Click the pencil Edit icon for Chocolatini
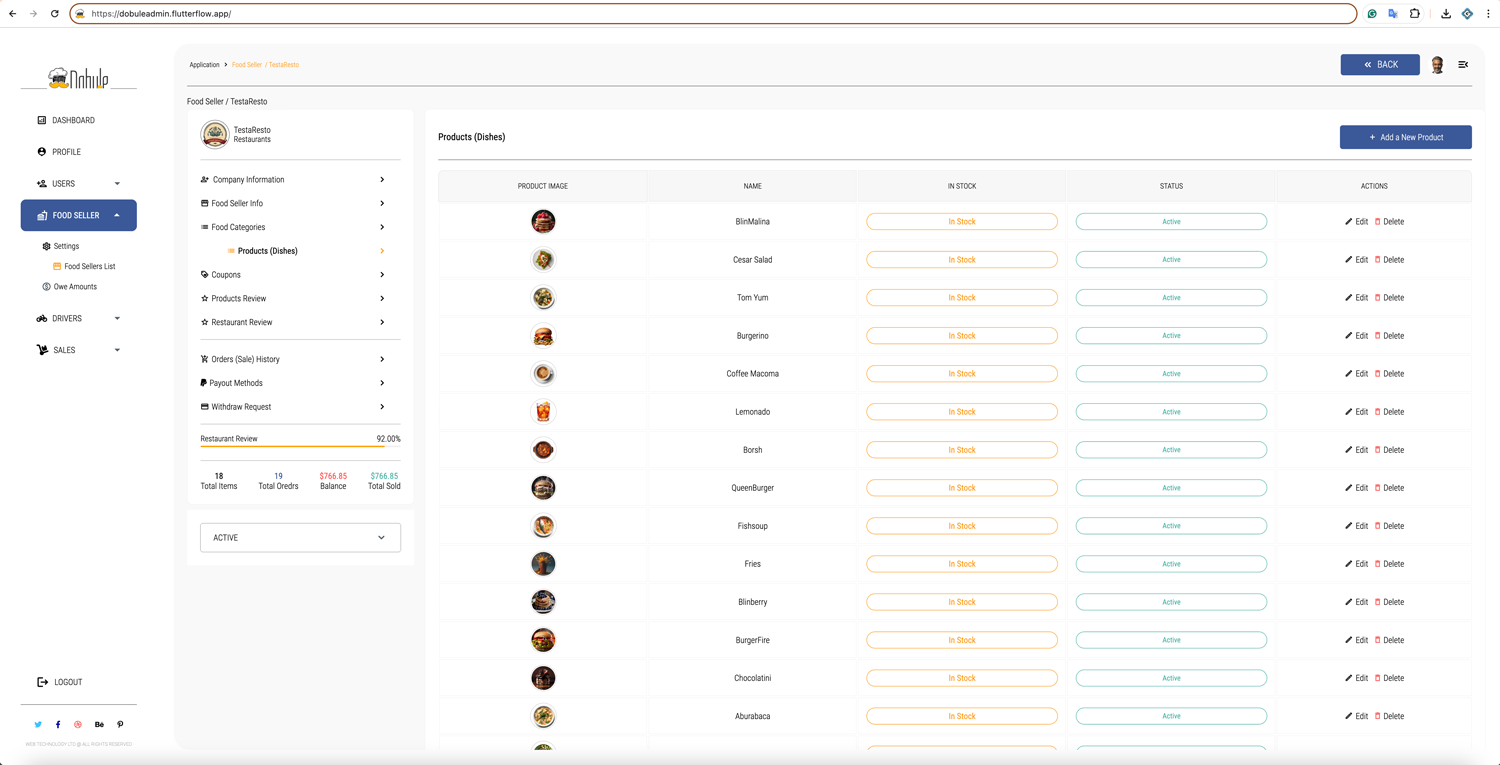Viewport: 1500px width, 765px height. 1348,677
